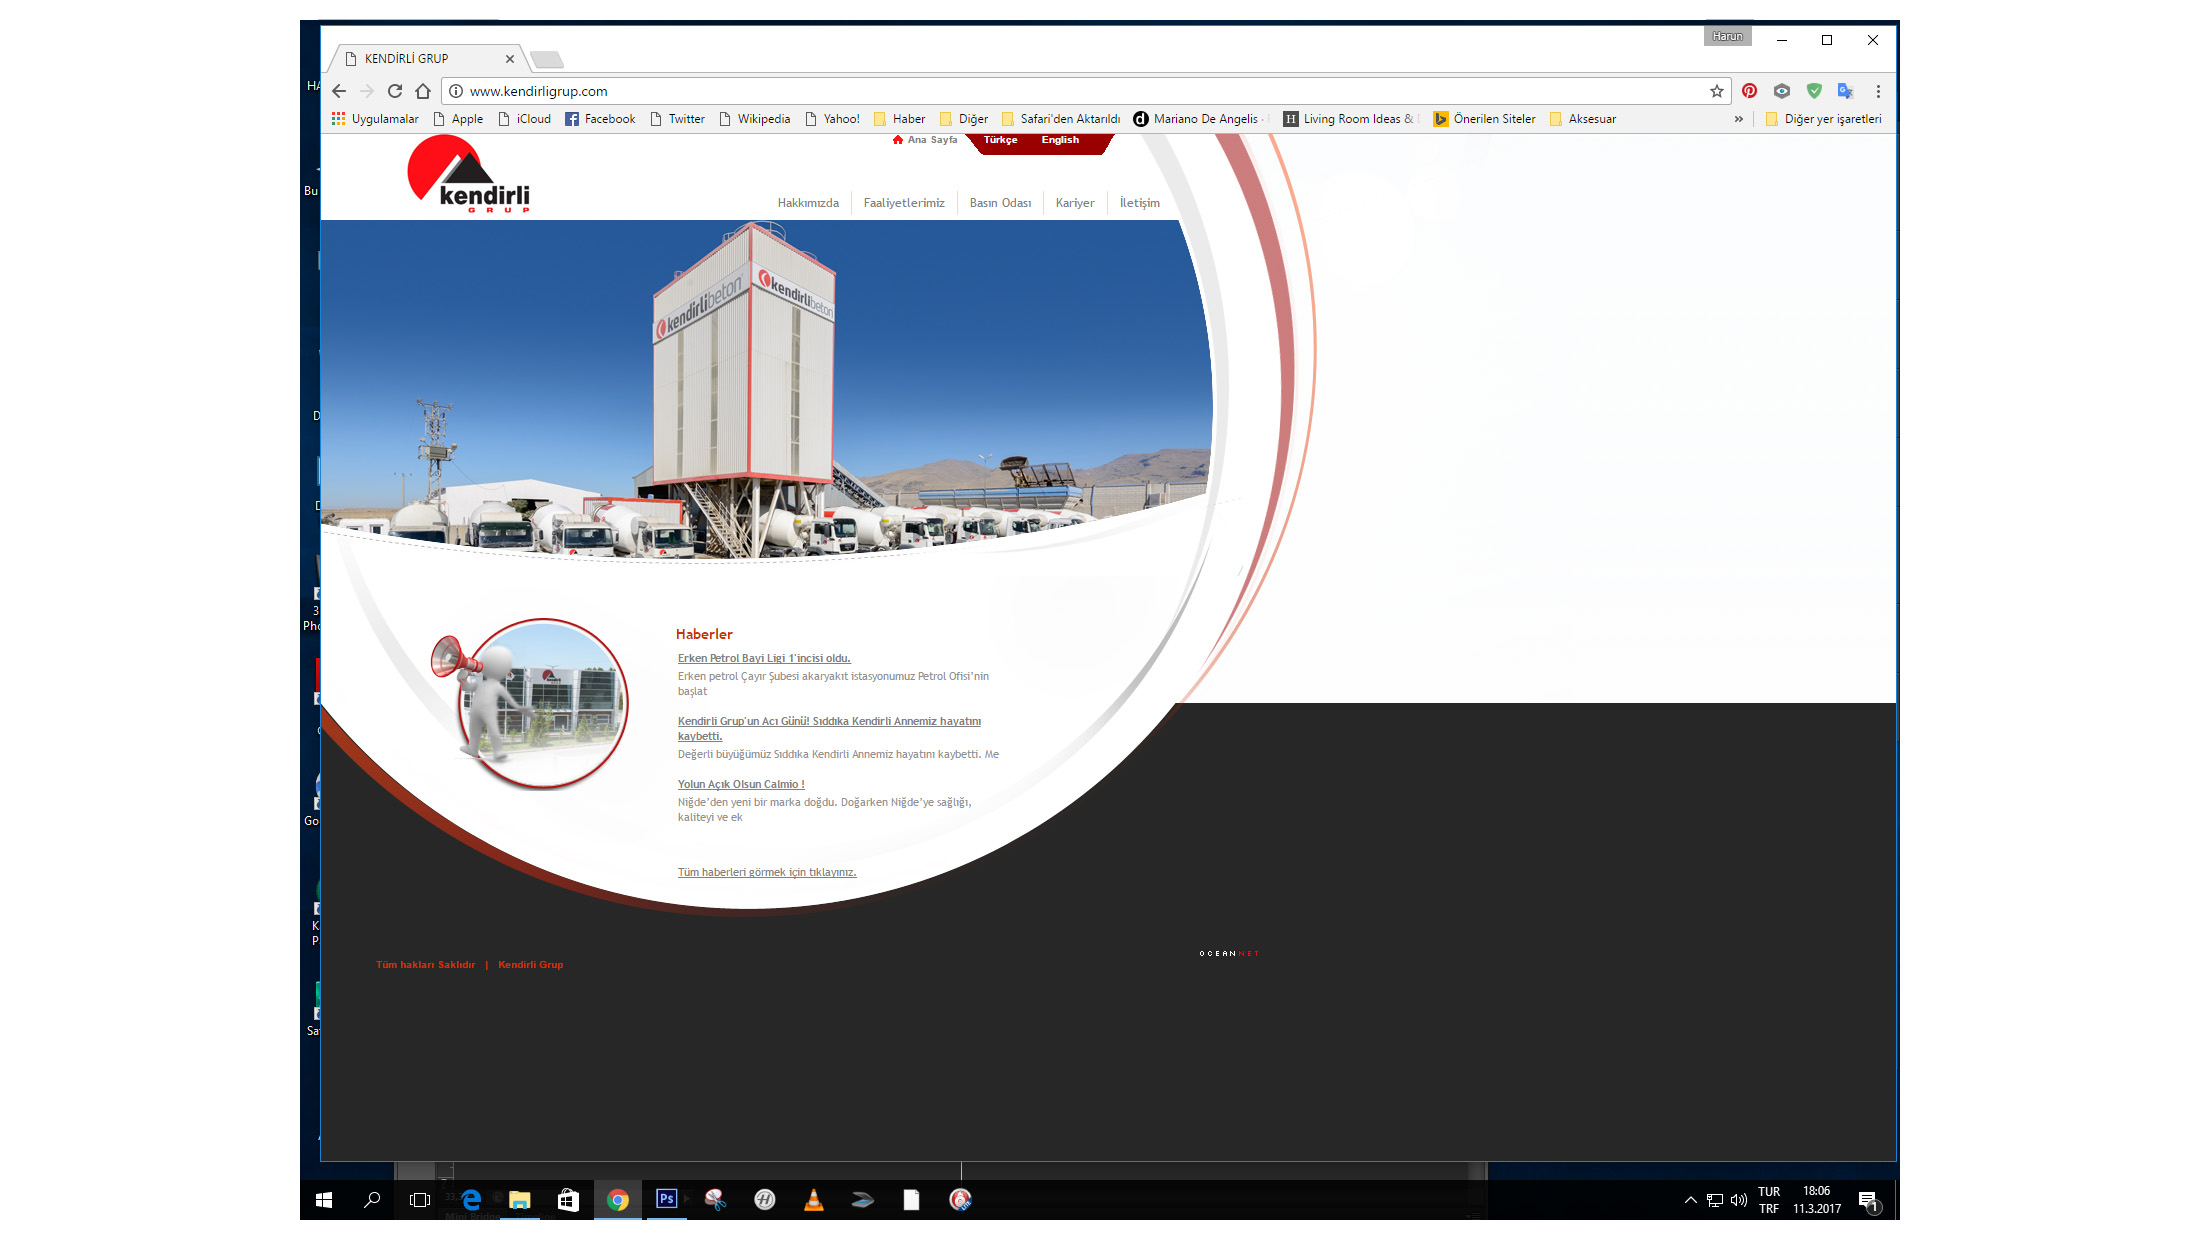
Task: Open Action Center notifications
Action: [1868, 1201]
